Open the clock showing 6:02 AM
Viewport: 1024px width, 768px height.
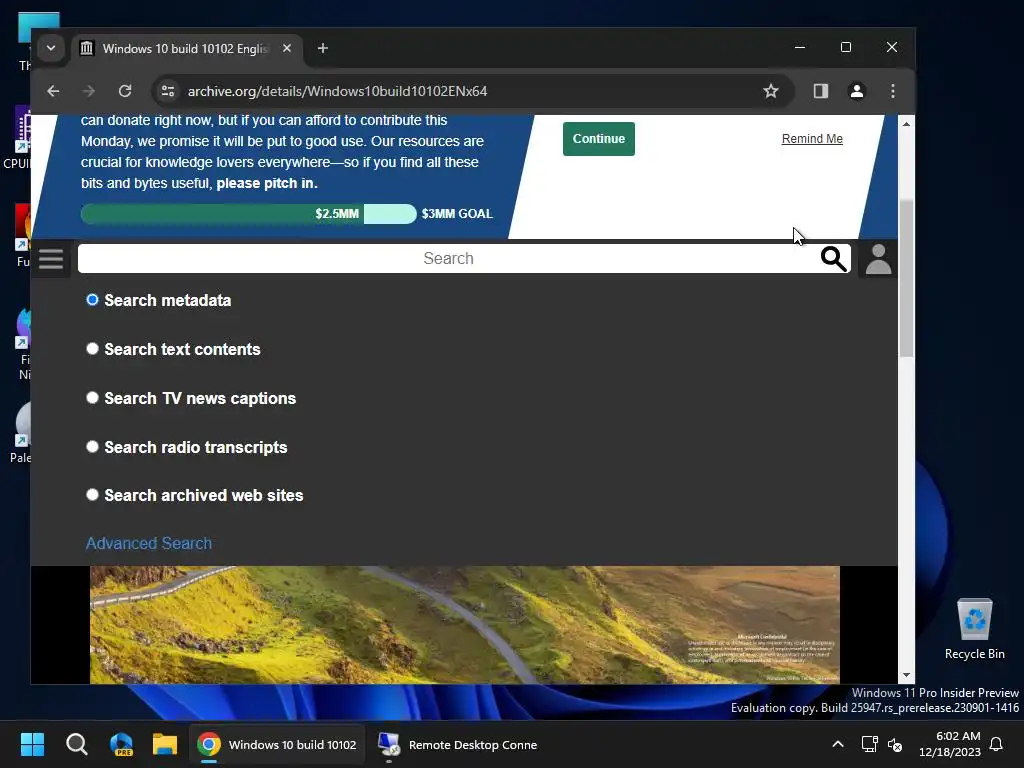tap(950, 744)
